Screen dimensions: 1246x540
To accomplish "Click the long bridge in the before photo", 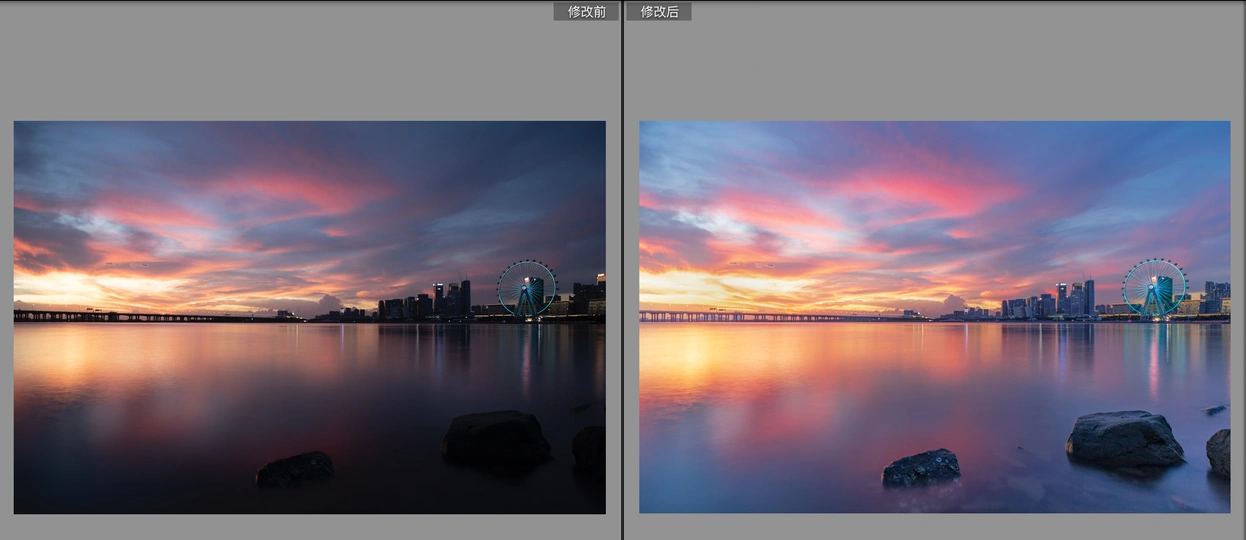I will [150, 316].
